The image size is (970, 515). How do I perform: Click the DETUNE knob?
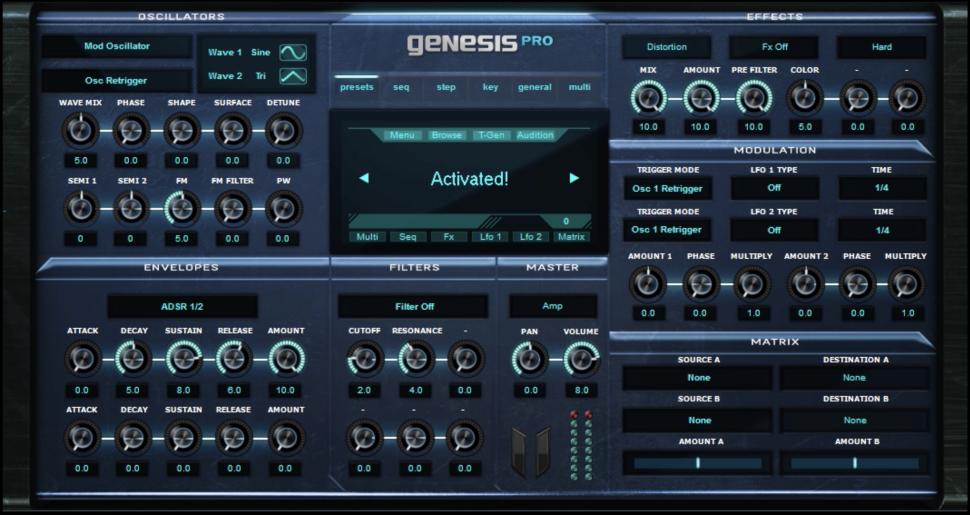pos(283,131)
